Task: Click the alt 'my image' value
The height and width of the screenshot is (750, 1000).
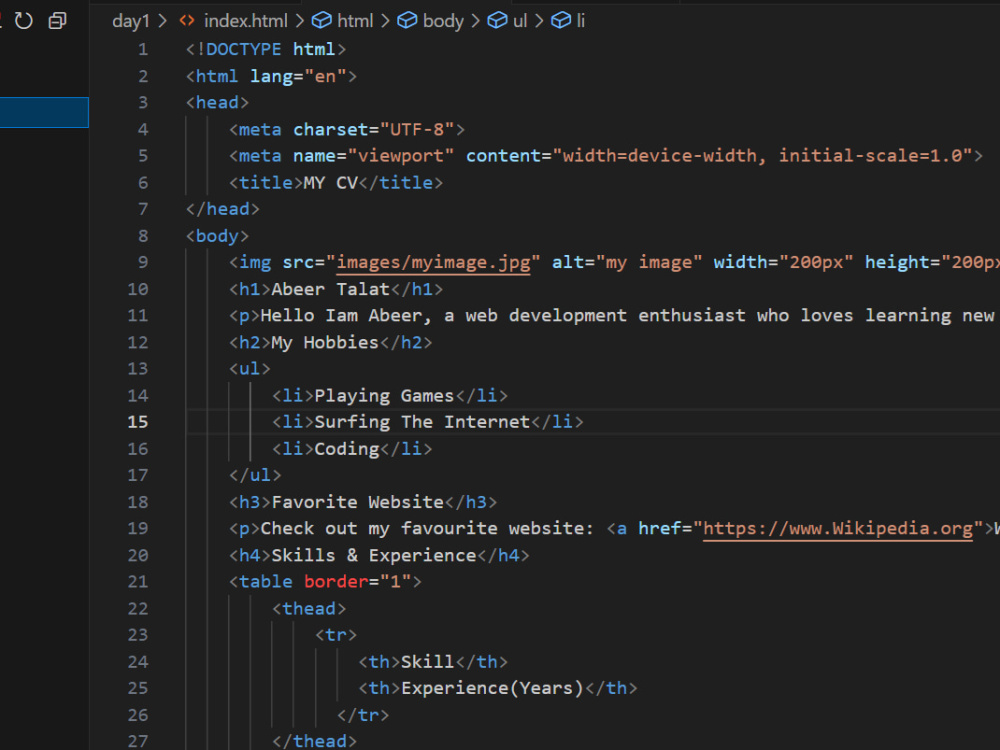Action: tap(649, 262)
